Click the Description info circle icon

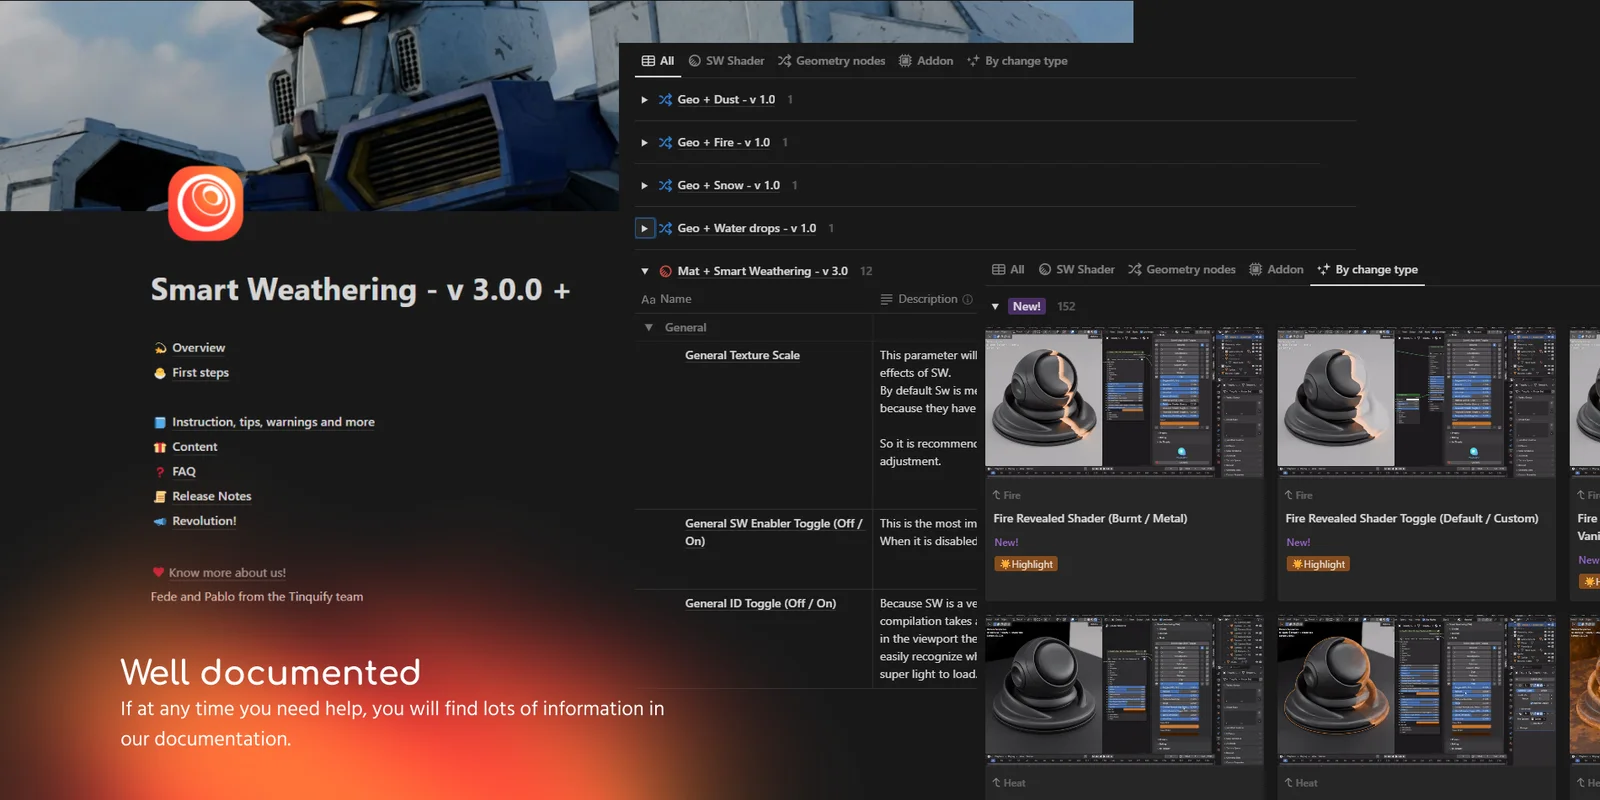(967, 299)
